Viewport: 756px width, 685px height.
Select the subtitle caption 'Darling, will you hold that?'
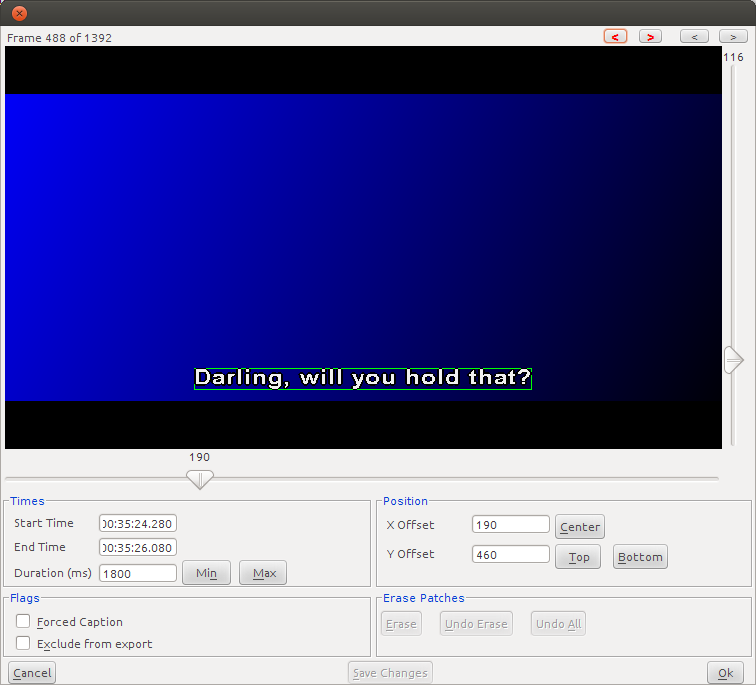click(x=363, y=378)
